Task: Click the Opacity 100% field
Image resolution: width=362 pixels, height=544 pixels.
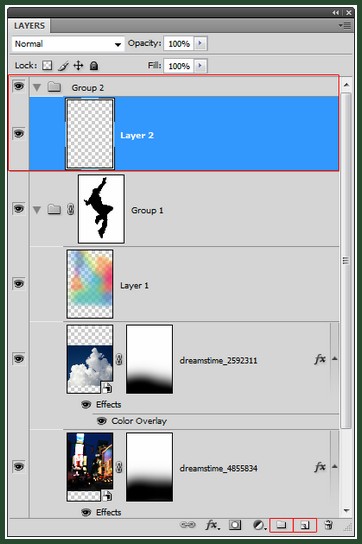Action: [179, 44]
